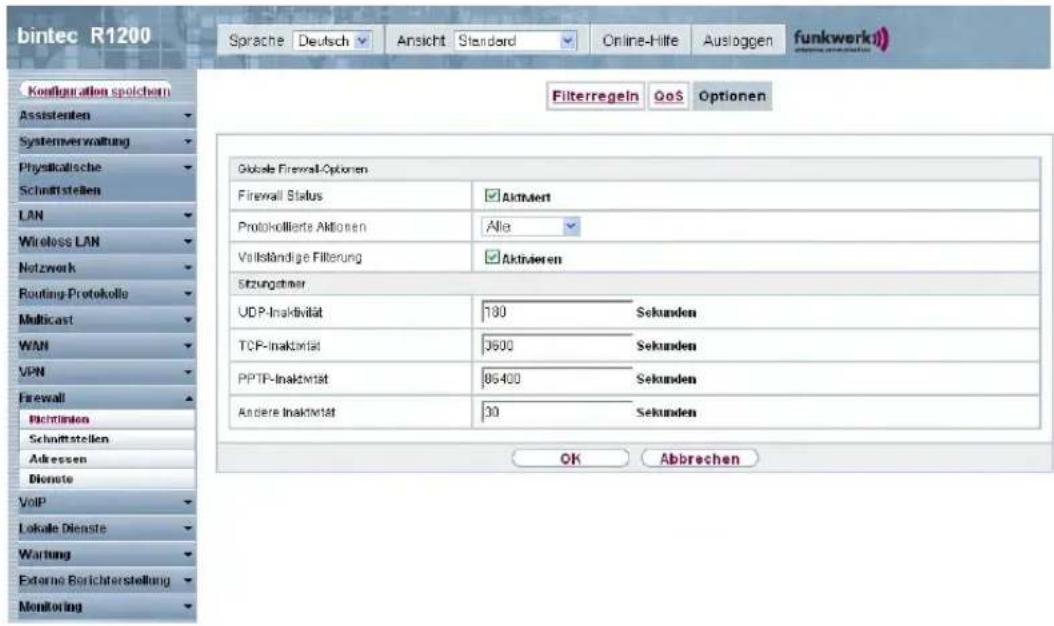The image size is (1054, 626).
Task: Click the Protokollierte Aktionen label
Action: point(302,227)
